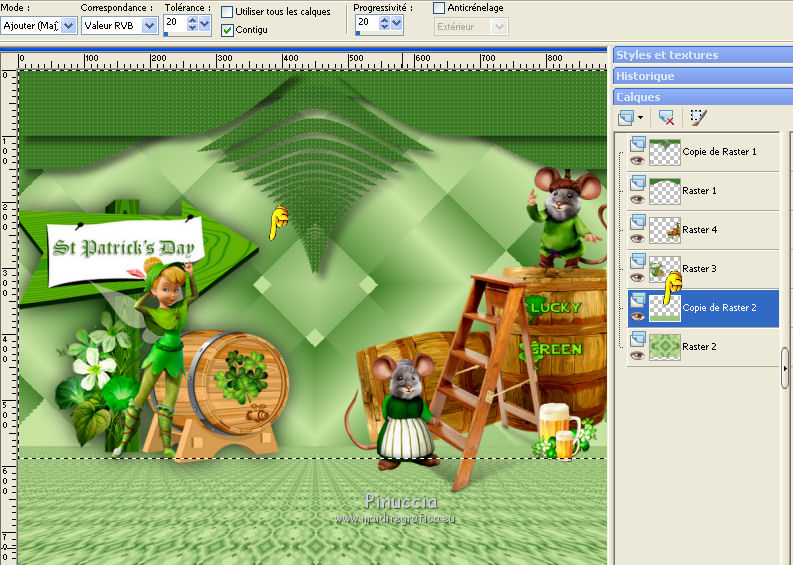Click the Tolérance value field
The width and height of the screenshot is (793, 565).
(x=174, y=23)
